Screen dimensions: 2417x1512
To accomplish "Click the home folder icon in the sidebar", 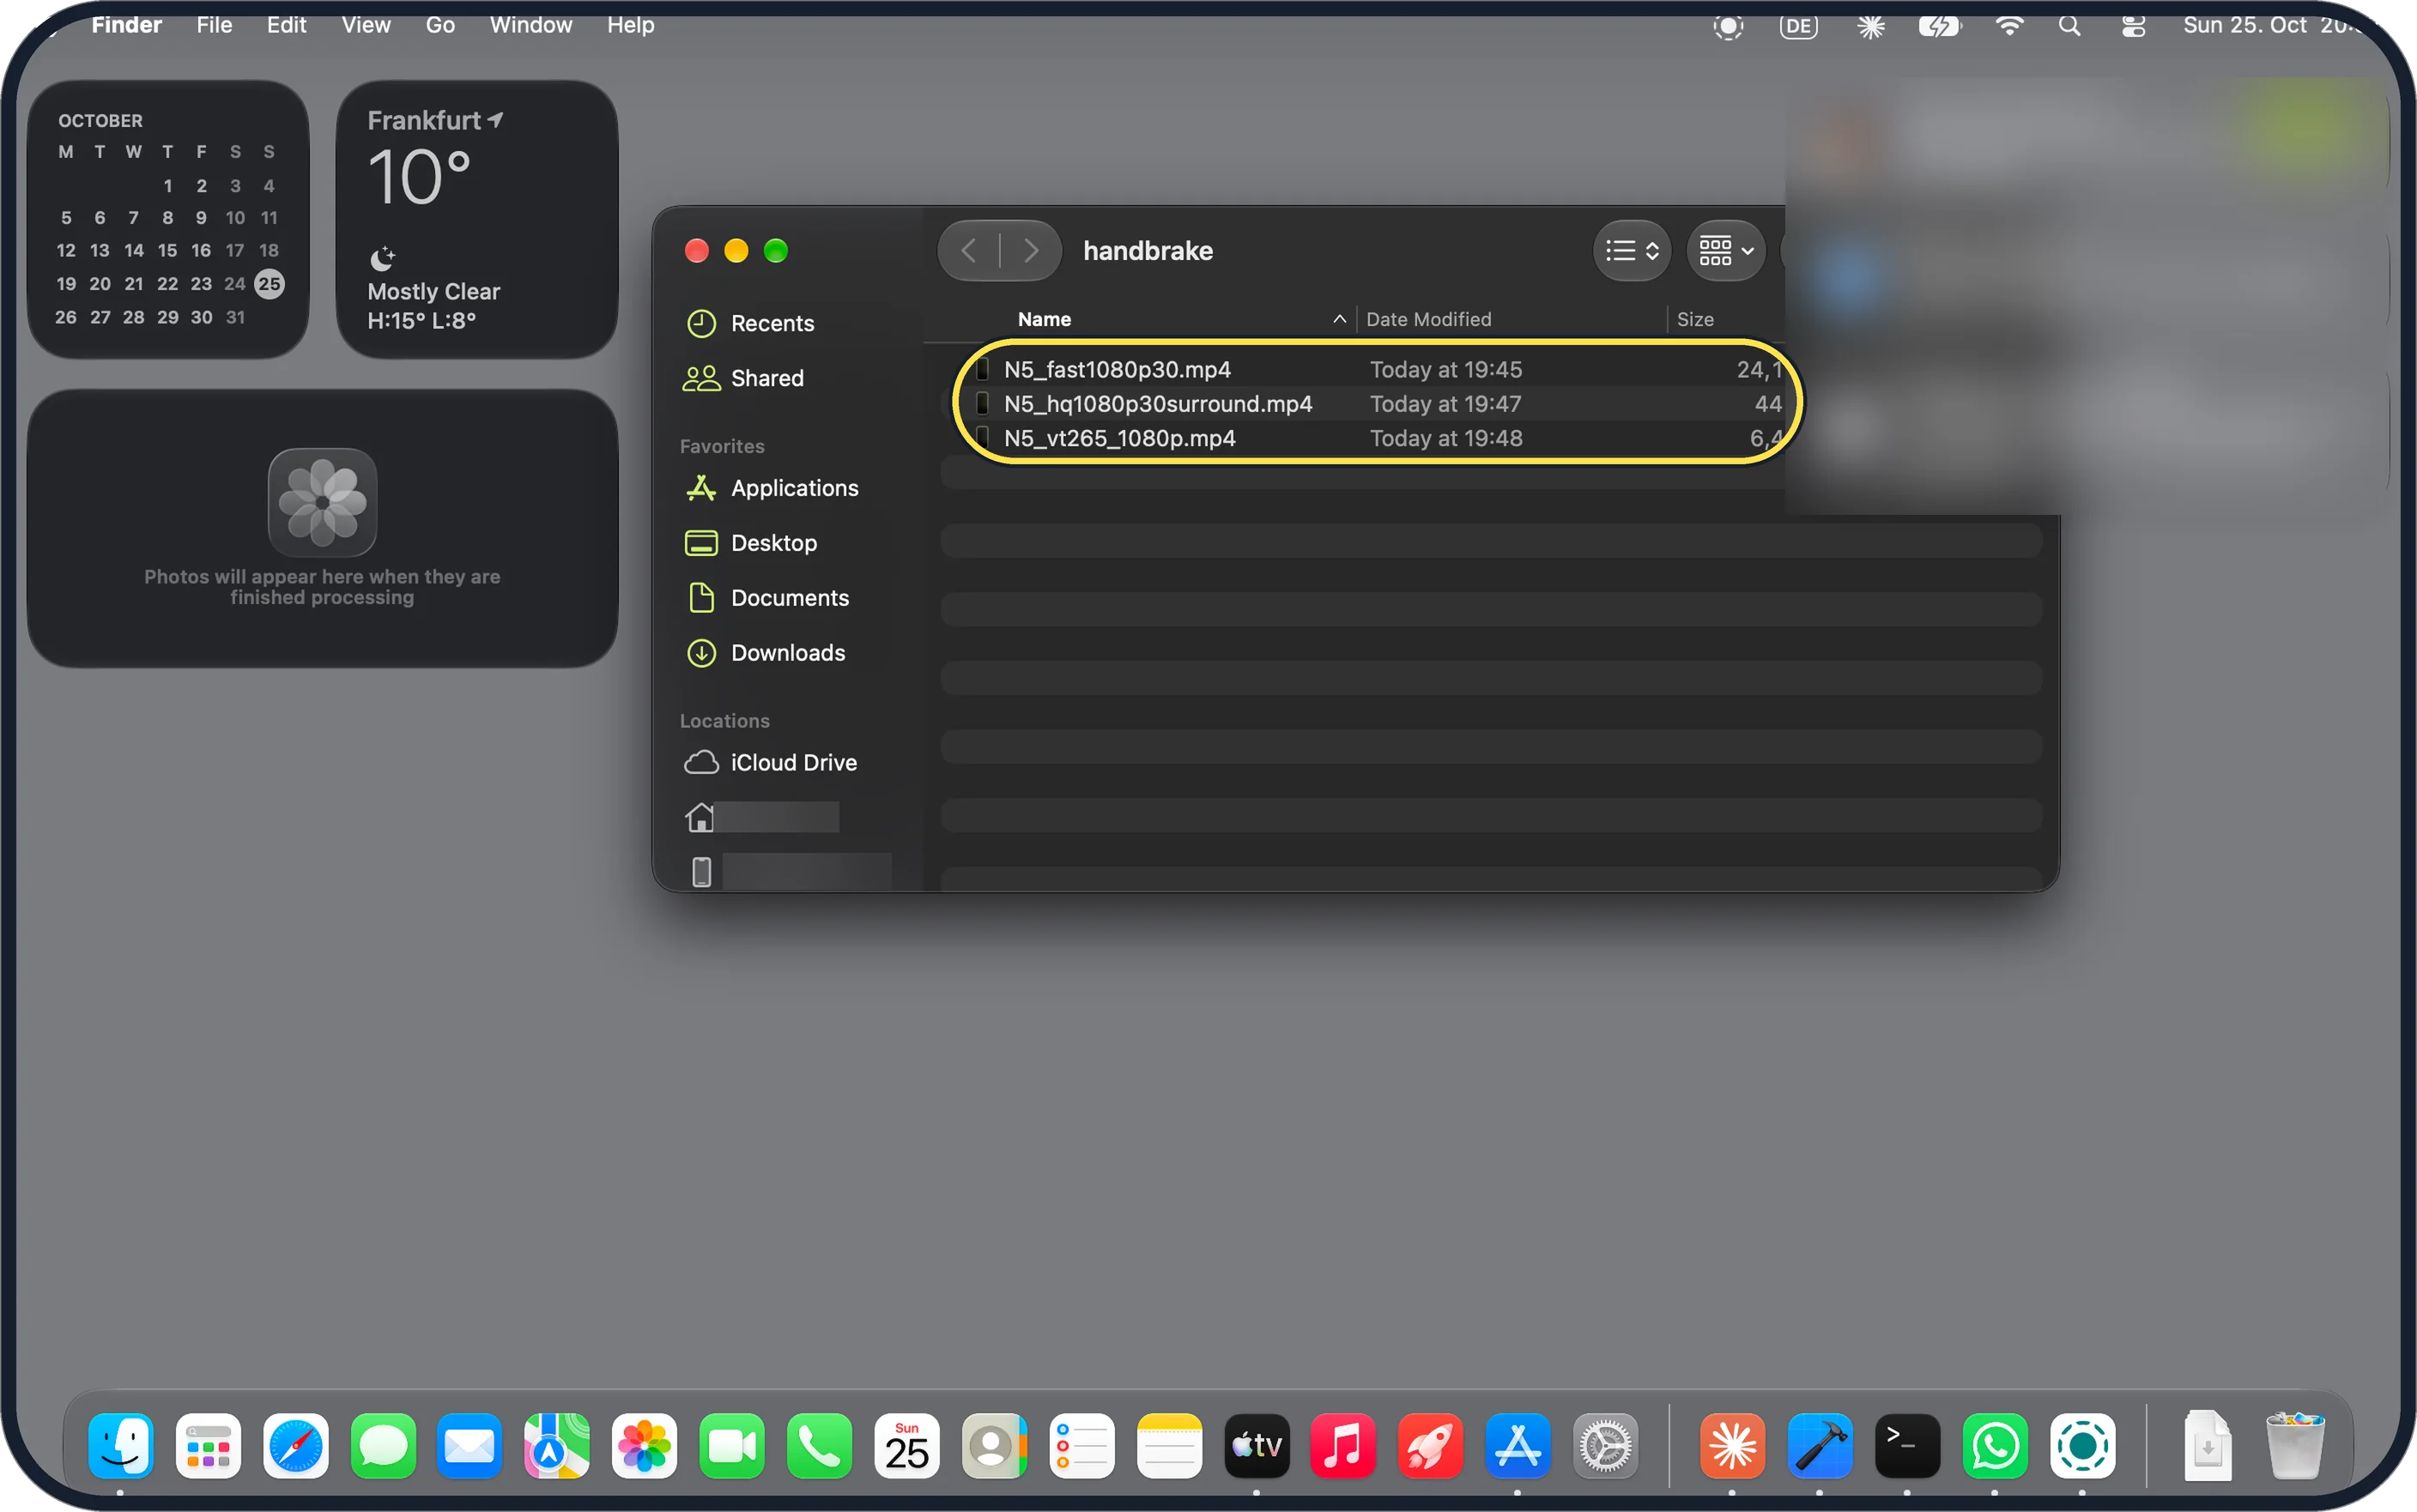I will click(700, 817).
